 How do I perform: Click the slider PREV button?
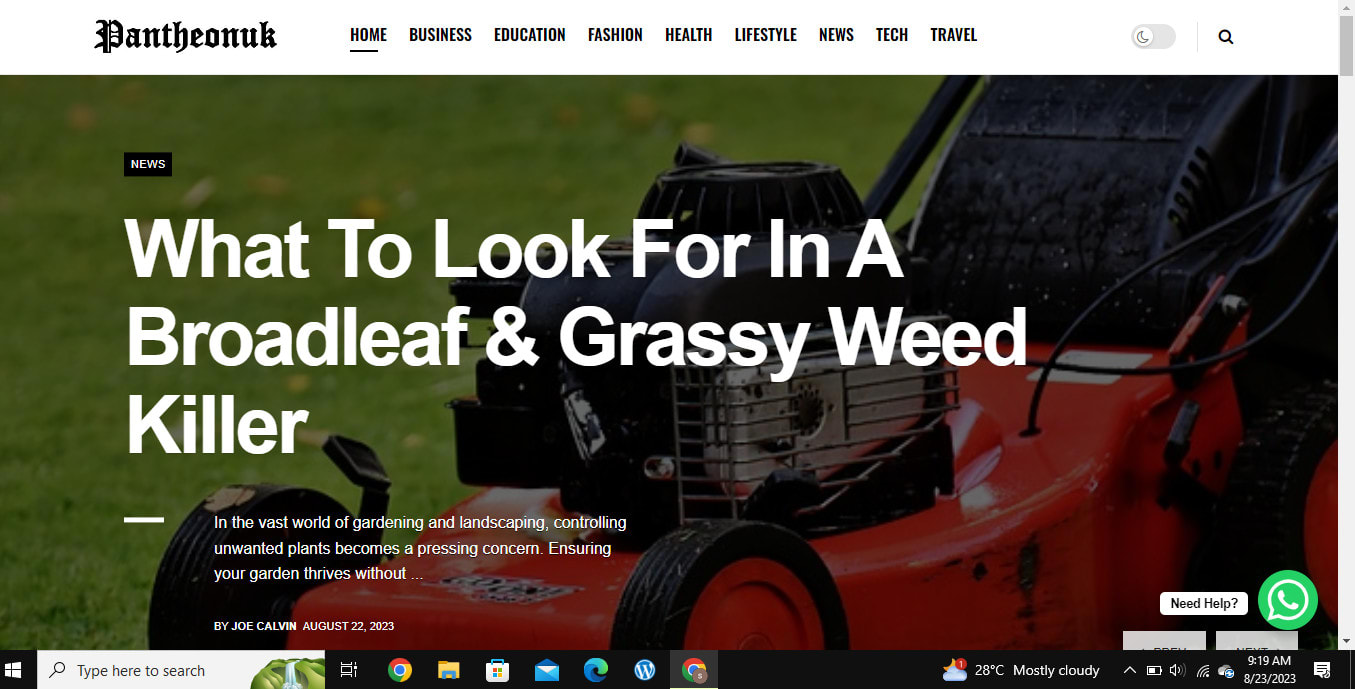pyautogui.click(x=1164, y=641)
